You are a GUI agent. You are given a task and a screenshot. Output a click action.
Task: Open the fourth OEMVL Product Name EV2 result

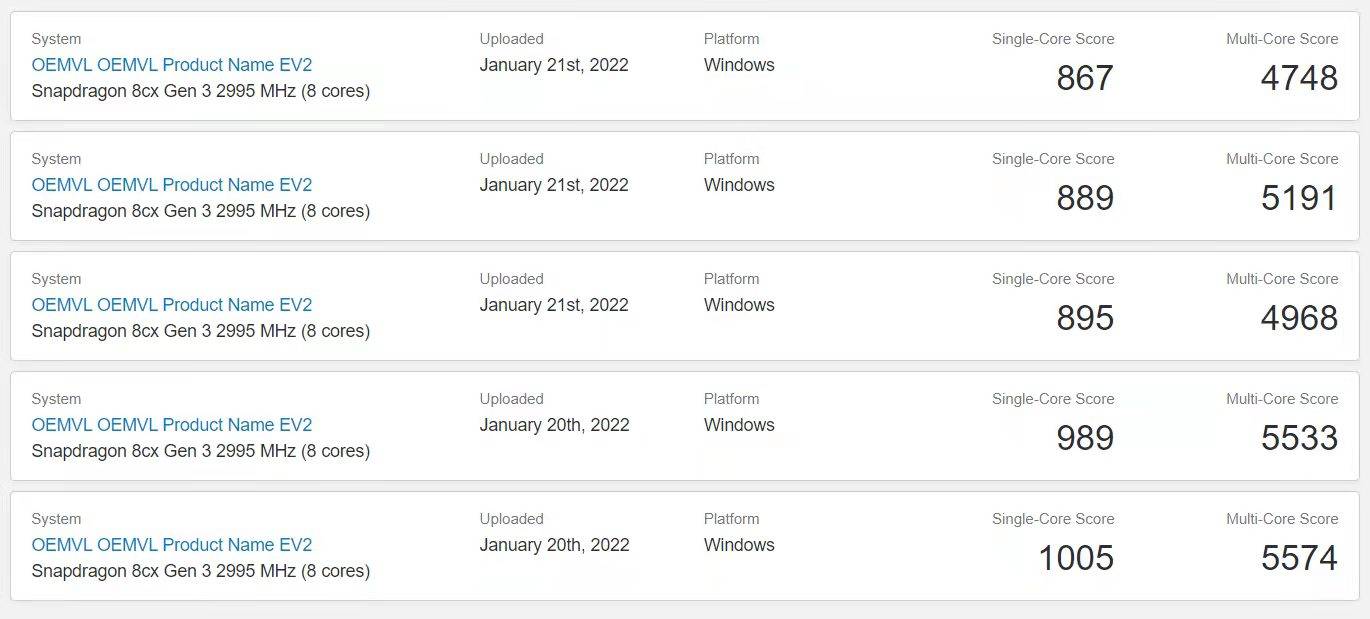[x=171, y=424]
